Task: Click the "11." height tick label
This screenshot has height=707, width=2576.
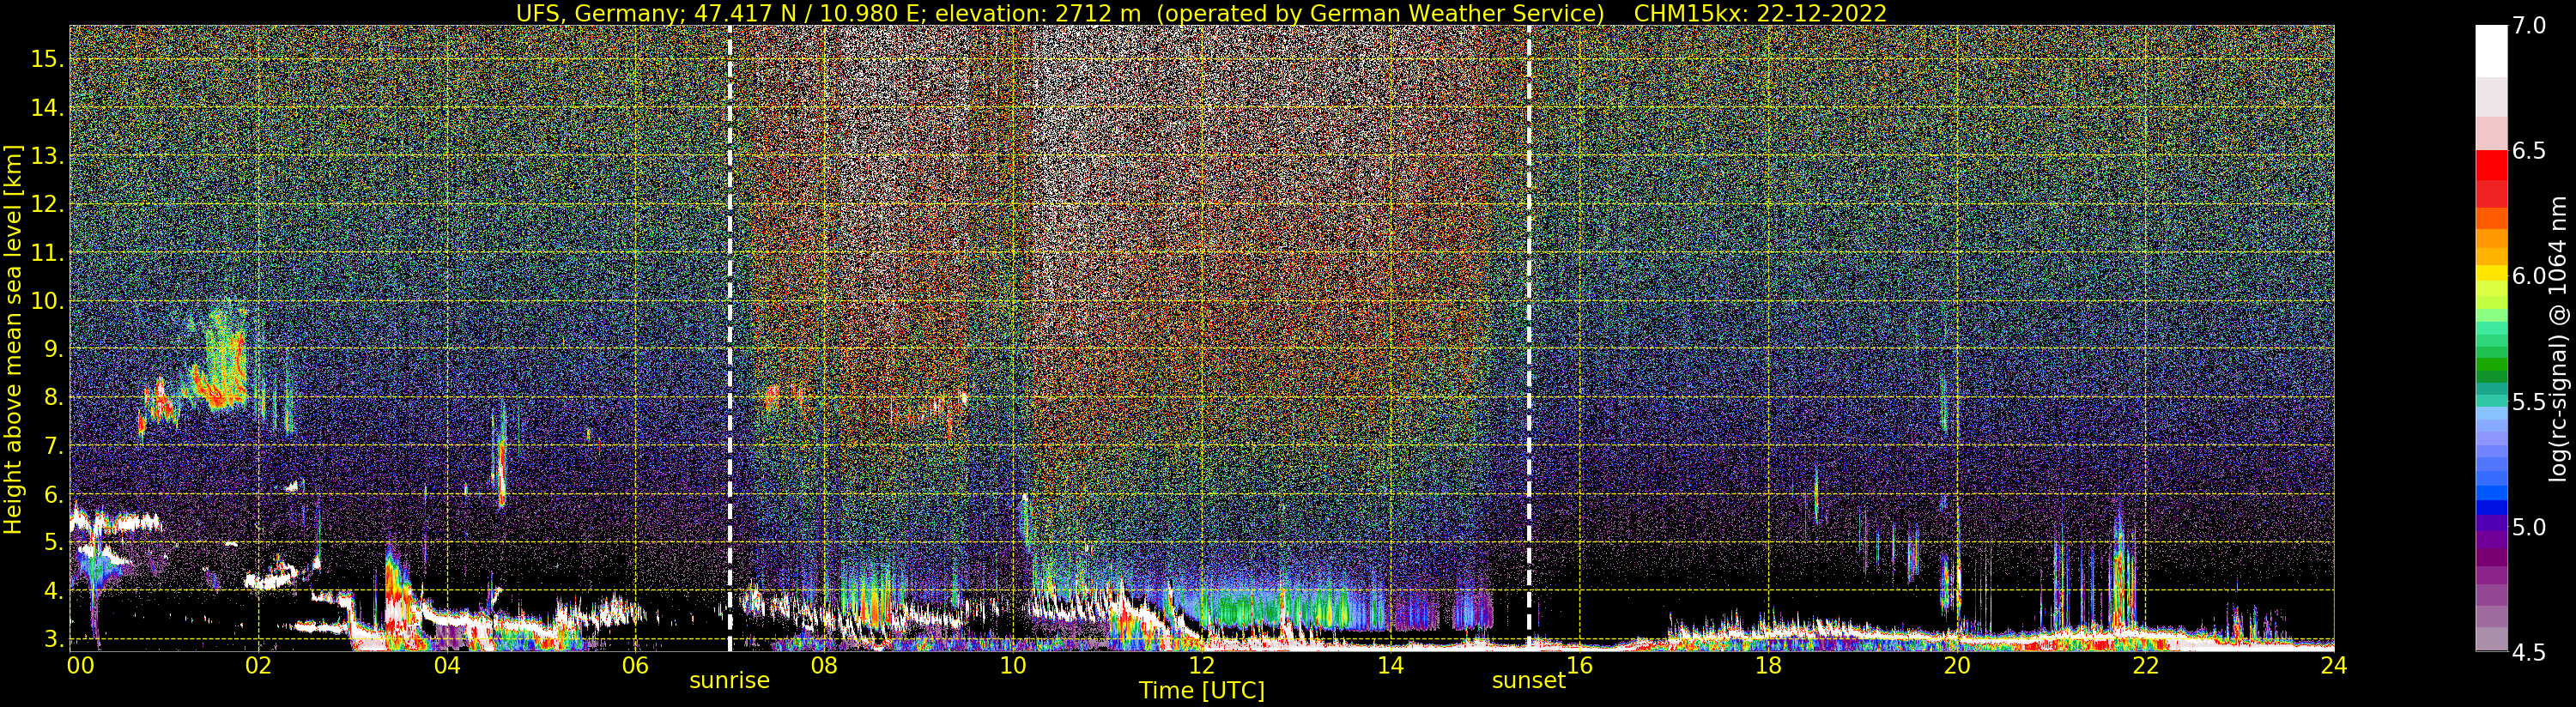Action: coord(48,253)
